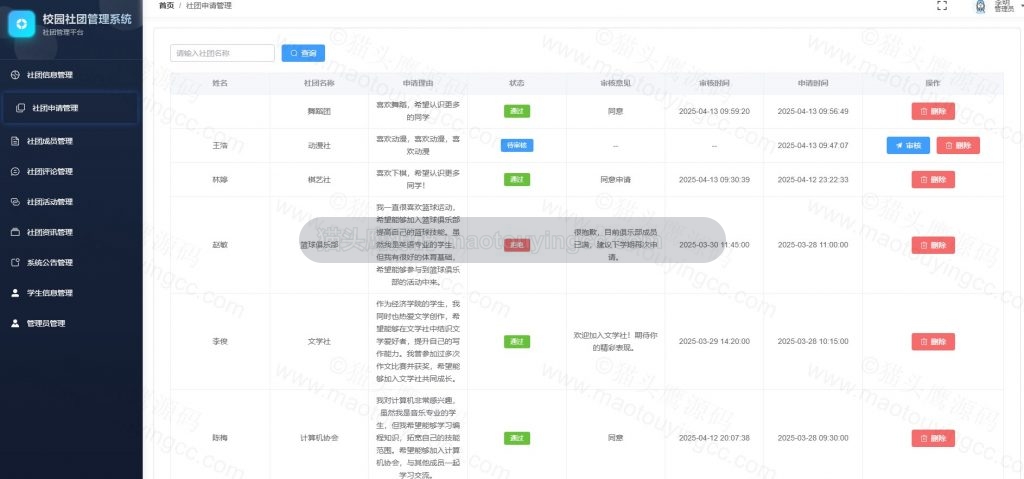Click the 姓名 column header

[x=220, y=84]
